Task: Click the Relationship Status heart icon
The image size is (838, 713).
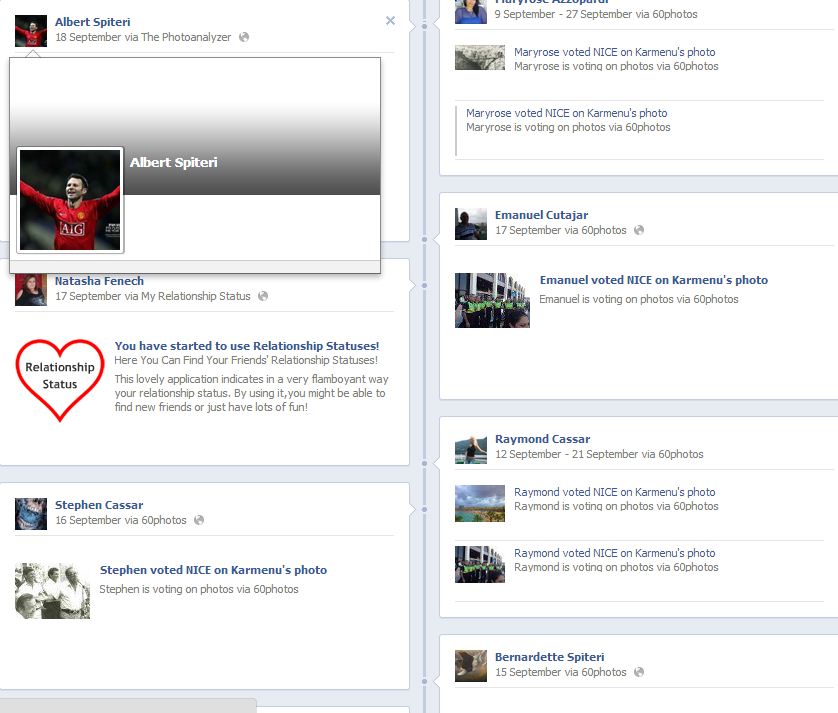Action: coord(60,377)
